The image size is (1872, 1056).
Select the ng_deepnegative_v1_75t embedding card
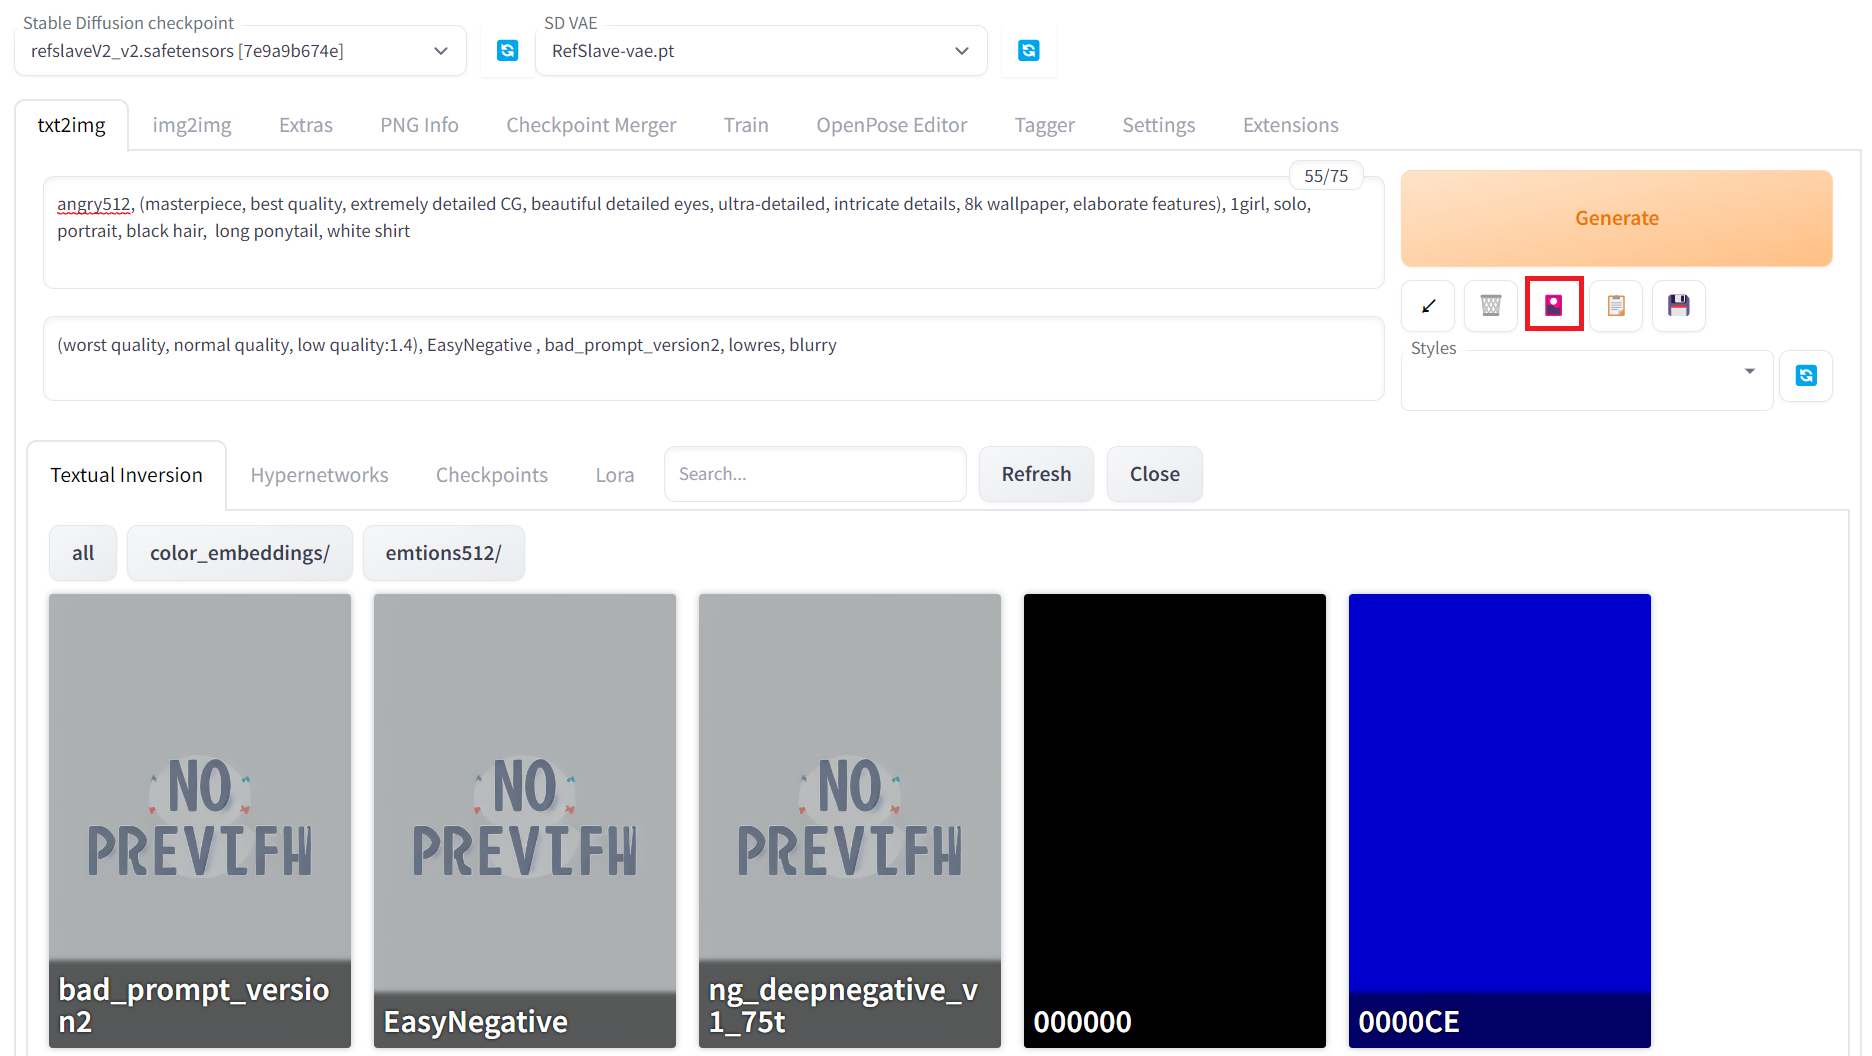tap(850, 821)
